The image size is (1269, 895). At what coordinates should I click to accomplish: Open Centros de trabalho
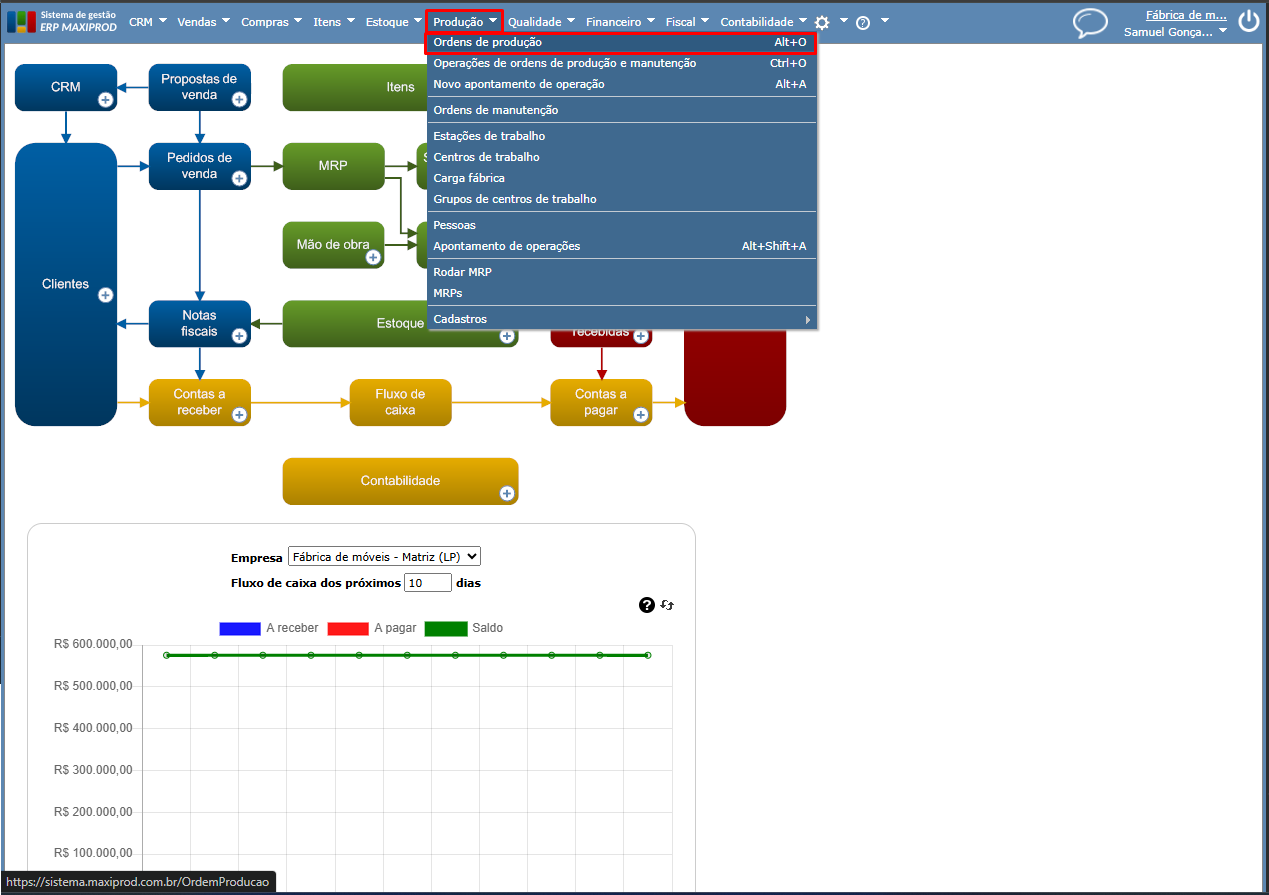click(x=622, y=157)
